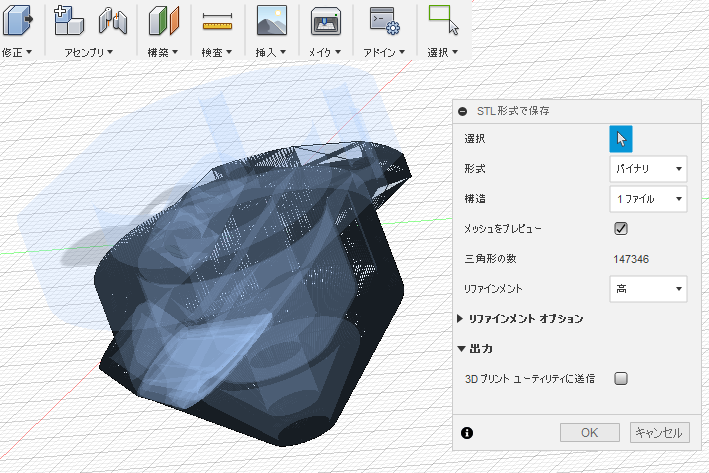Open the アドイン dropdown menu

[384, 52]
